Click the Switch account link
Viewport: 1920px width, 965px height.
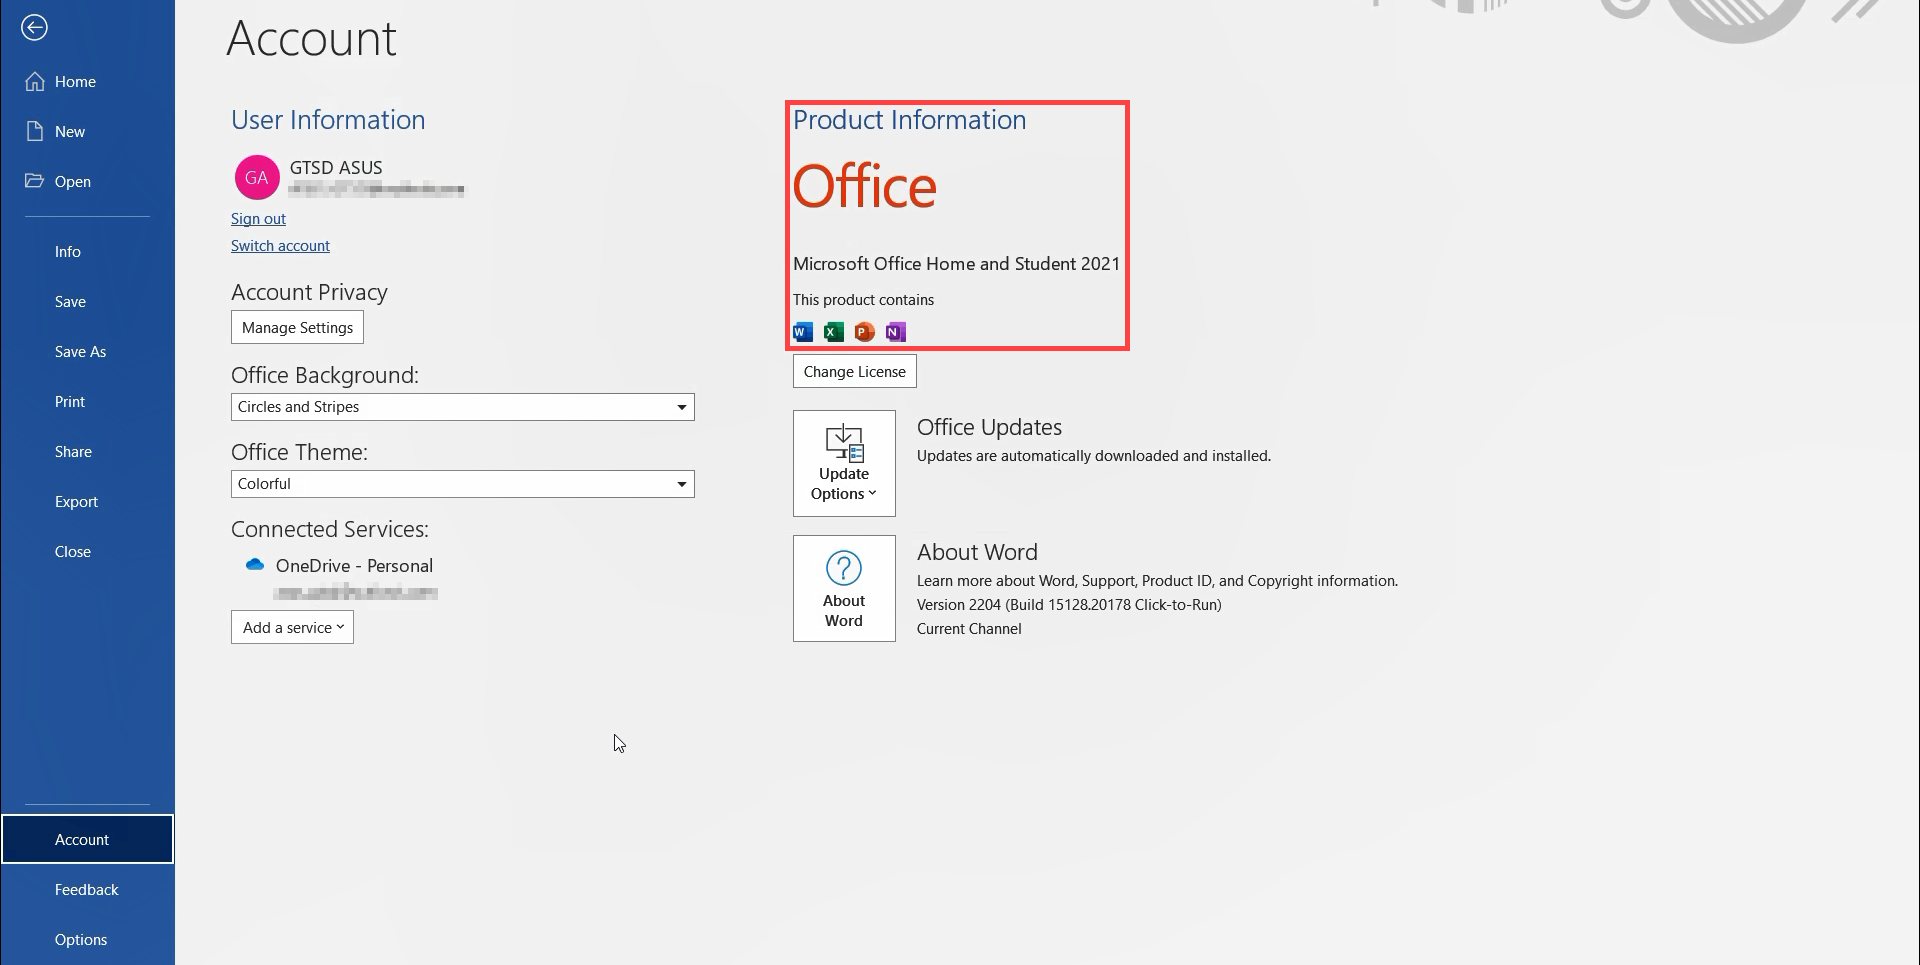click(280, 246)
